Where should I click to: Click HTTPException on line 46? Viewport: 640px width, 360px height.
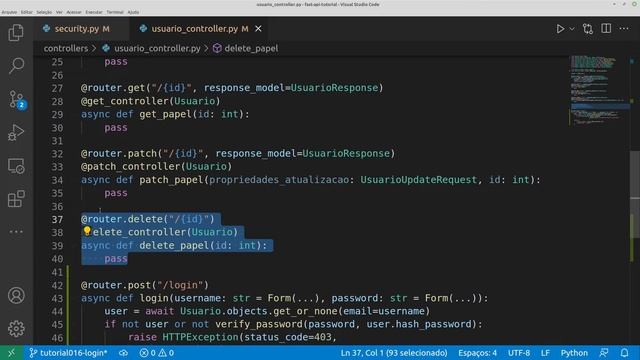(200, 337)
